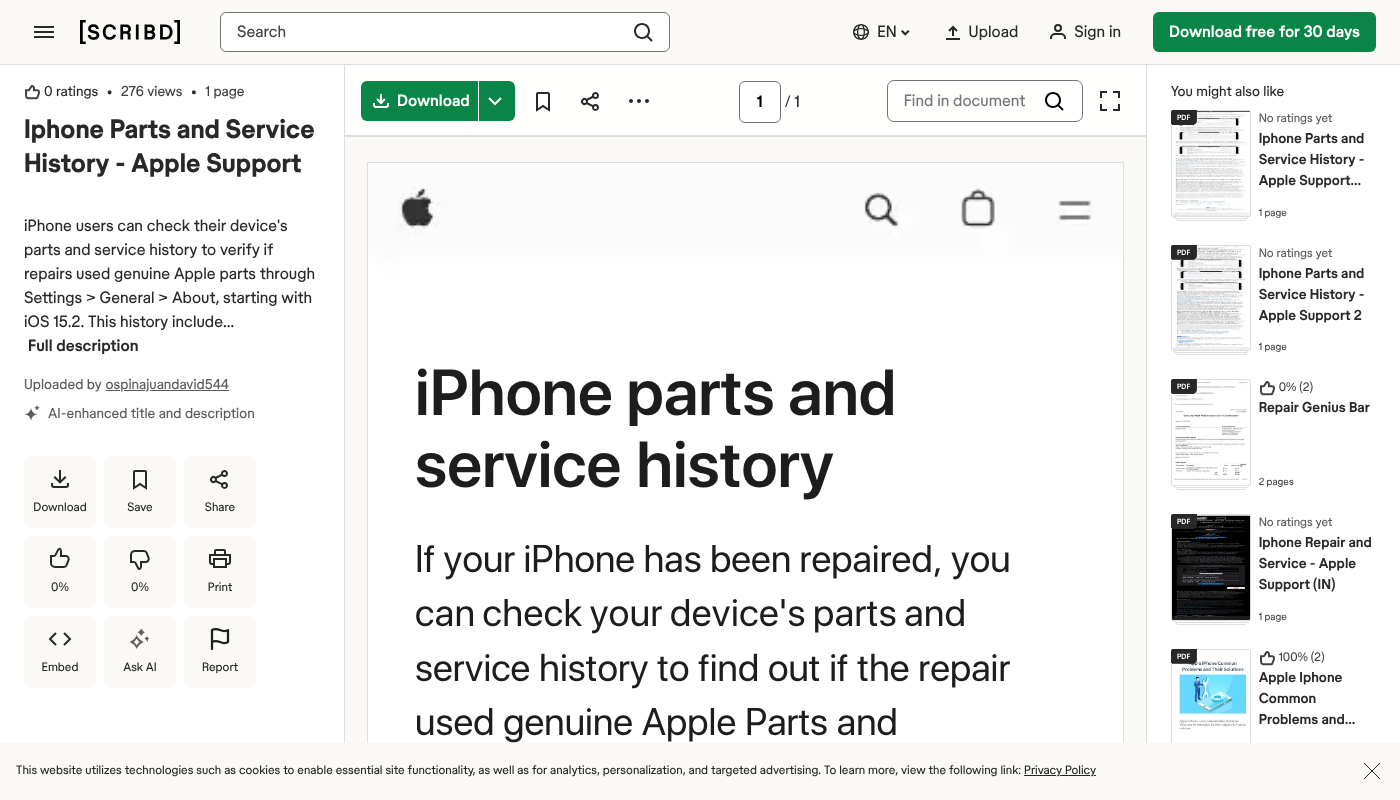This screenshot has height=800, width=1400.
Task: Open the hamburger navigation menu
Action: coord(44,32)
